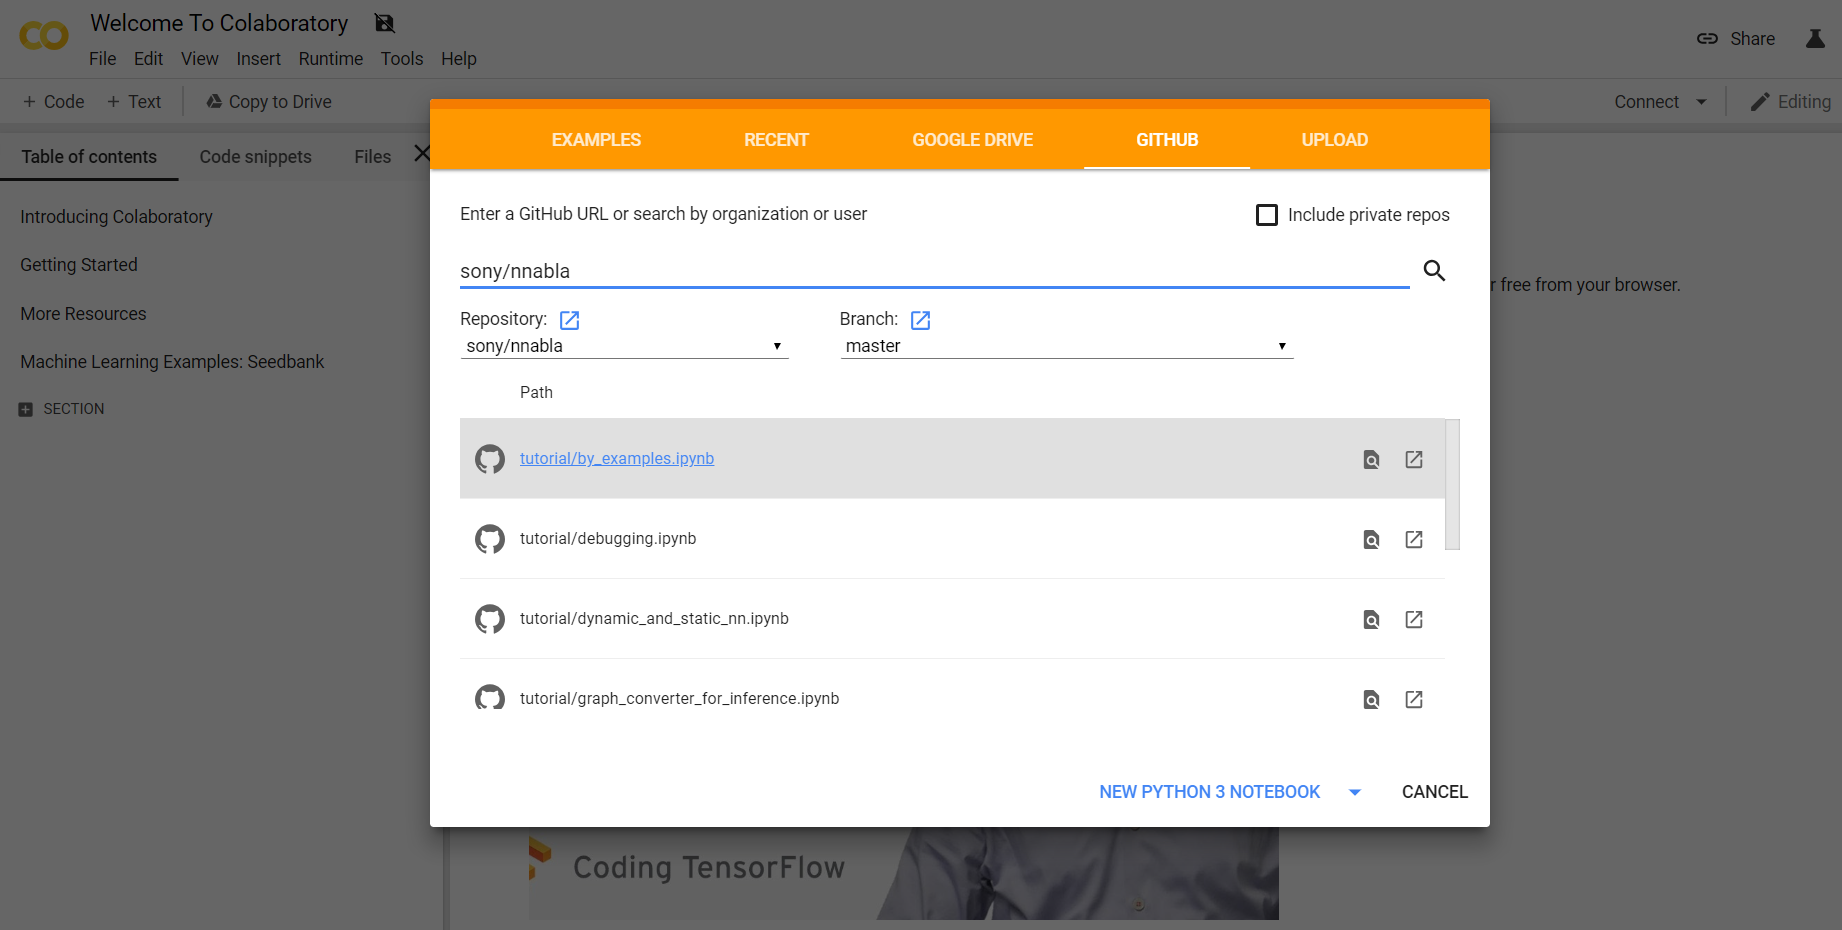Click GitHub icon for debugging.ipynb row
Screen dimensions: 1842x930
pyautogui.click(x=490, y=539)
